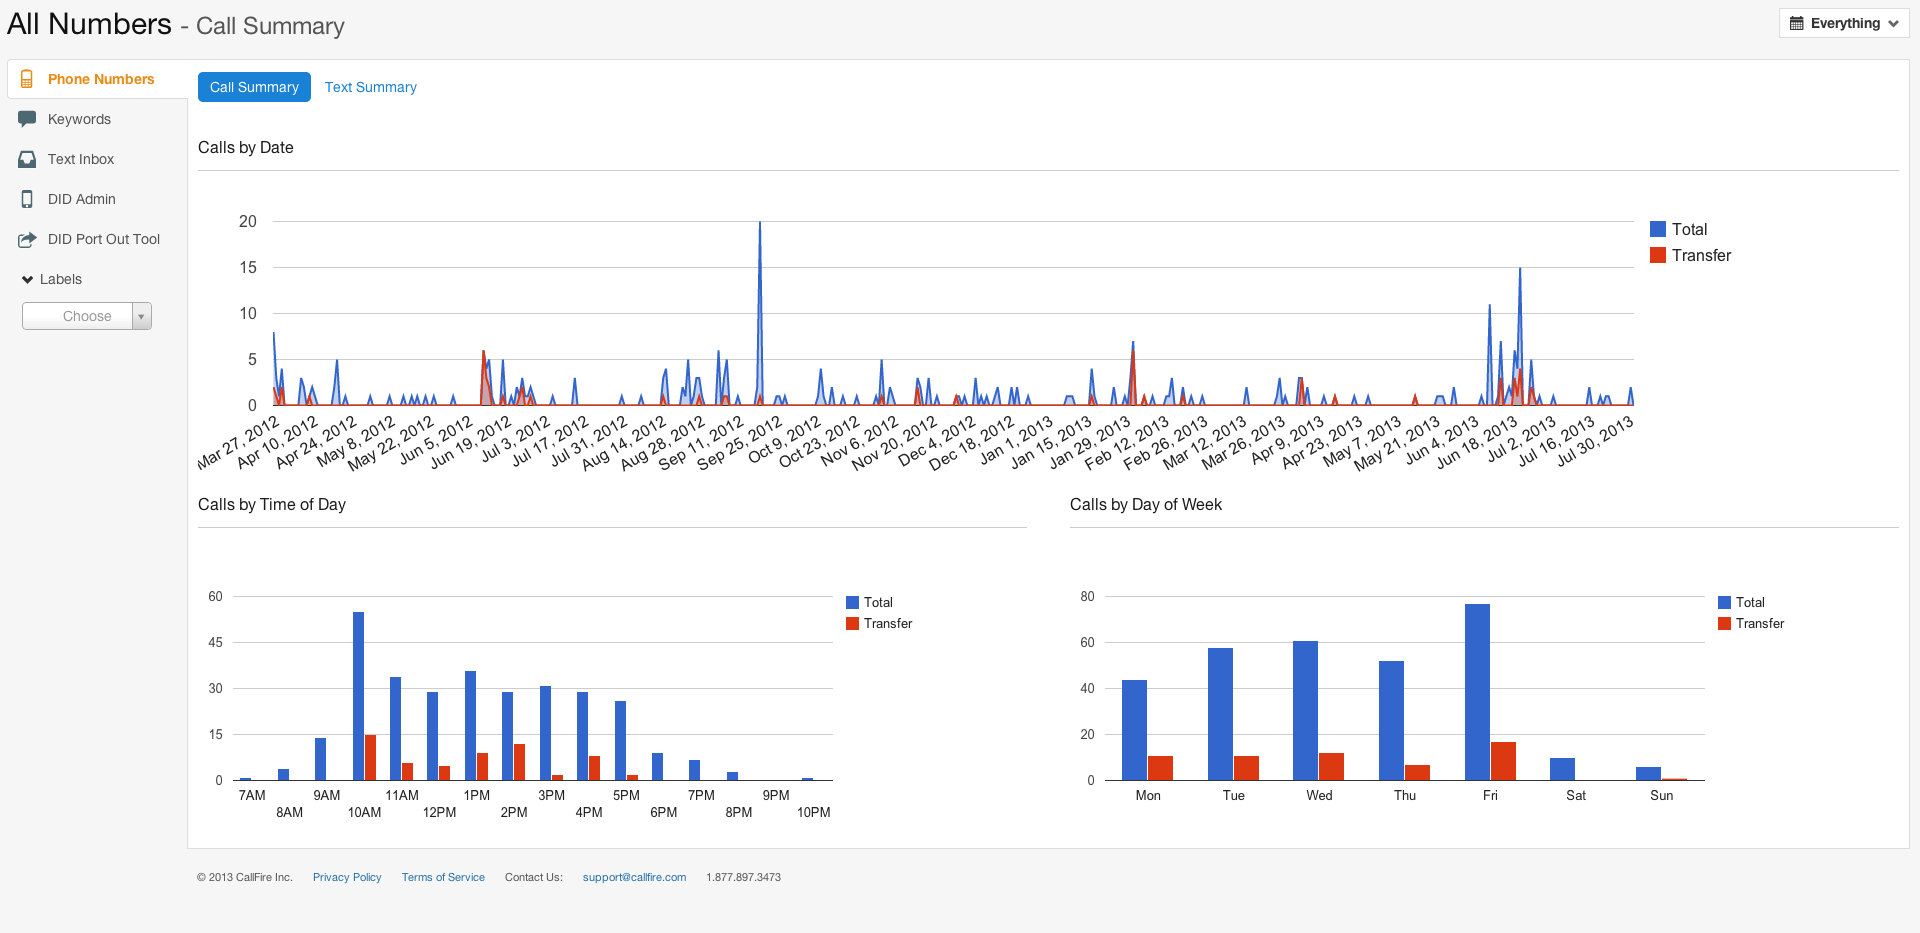Click the Friday Total bar in weekday chart
1920x933 pixels.
[1477, 692]
